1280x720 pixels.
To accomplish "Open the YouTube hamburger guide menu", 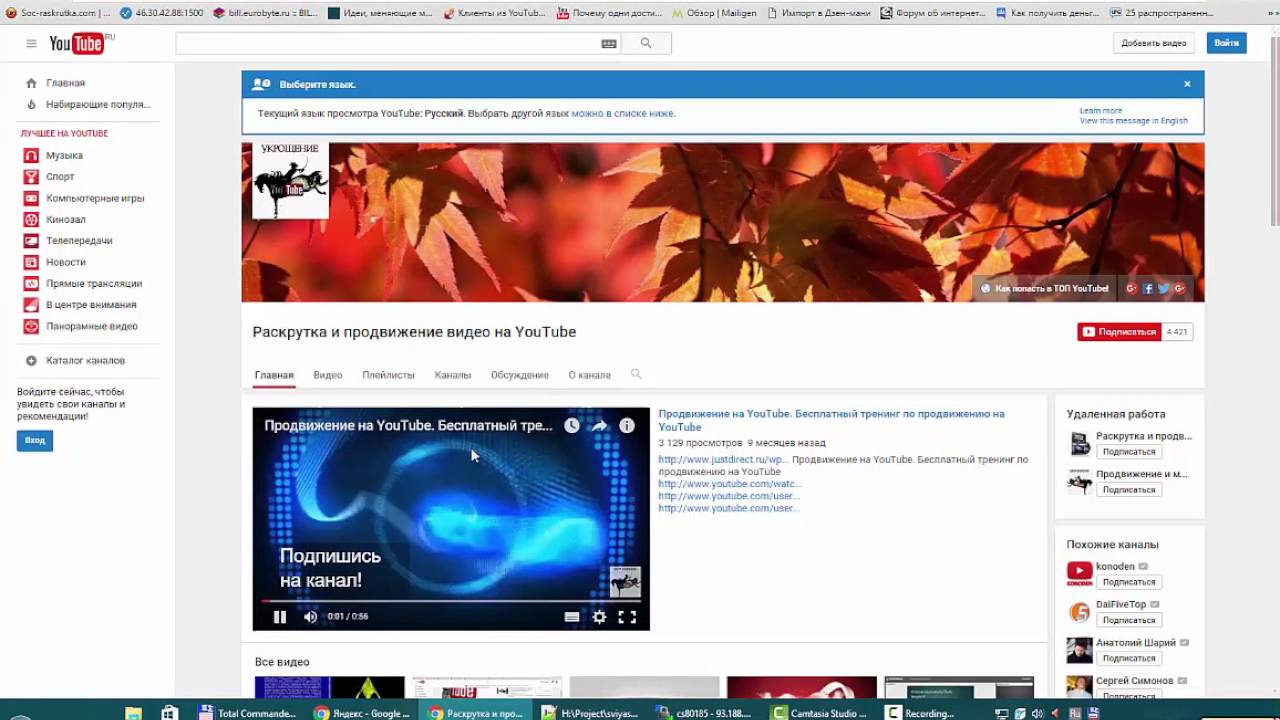I will pos(31,43).
